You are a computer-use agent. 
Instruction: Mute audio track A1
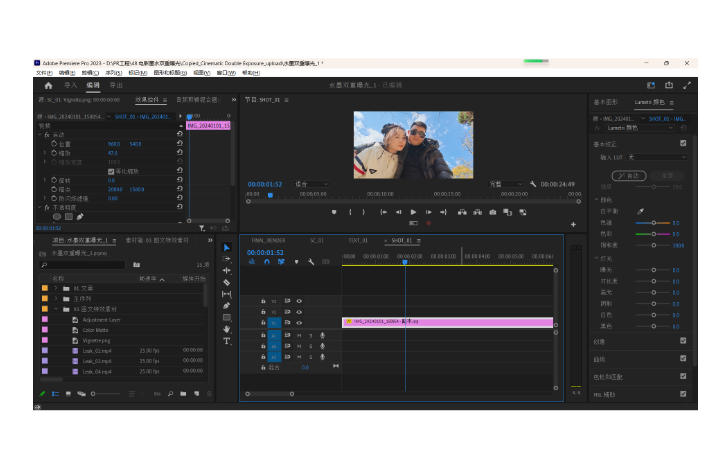[x=299, y=336]
